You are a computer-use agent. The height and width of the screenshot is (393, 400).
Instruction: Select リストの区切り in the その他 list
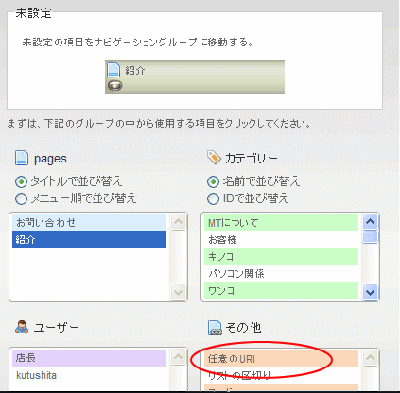[281, 376]
